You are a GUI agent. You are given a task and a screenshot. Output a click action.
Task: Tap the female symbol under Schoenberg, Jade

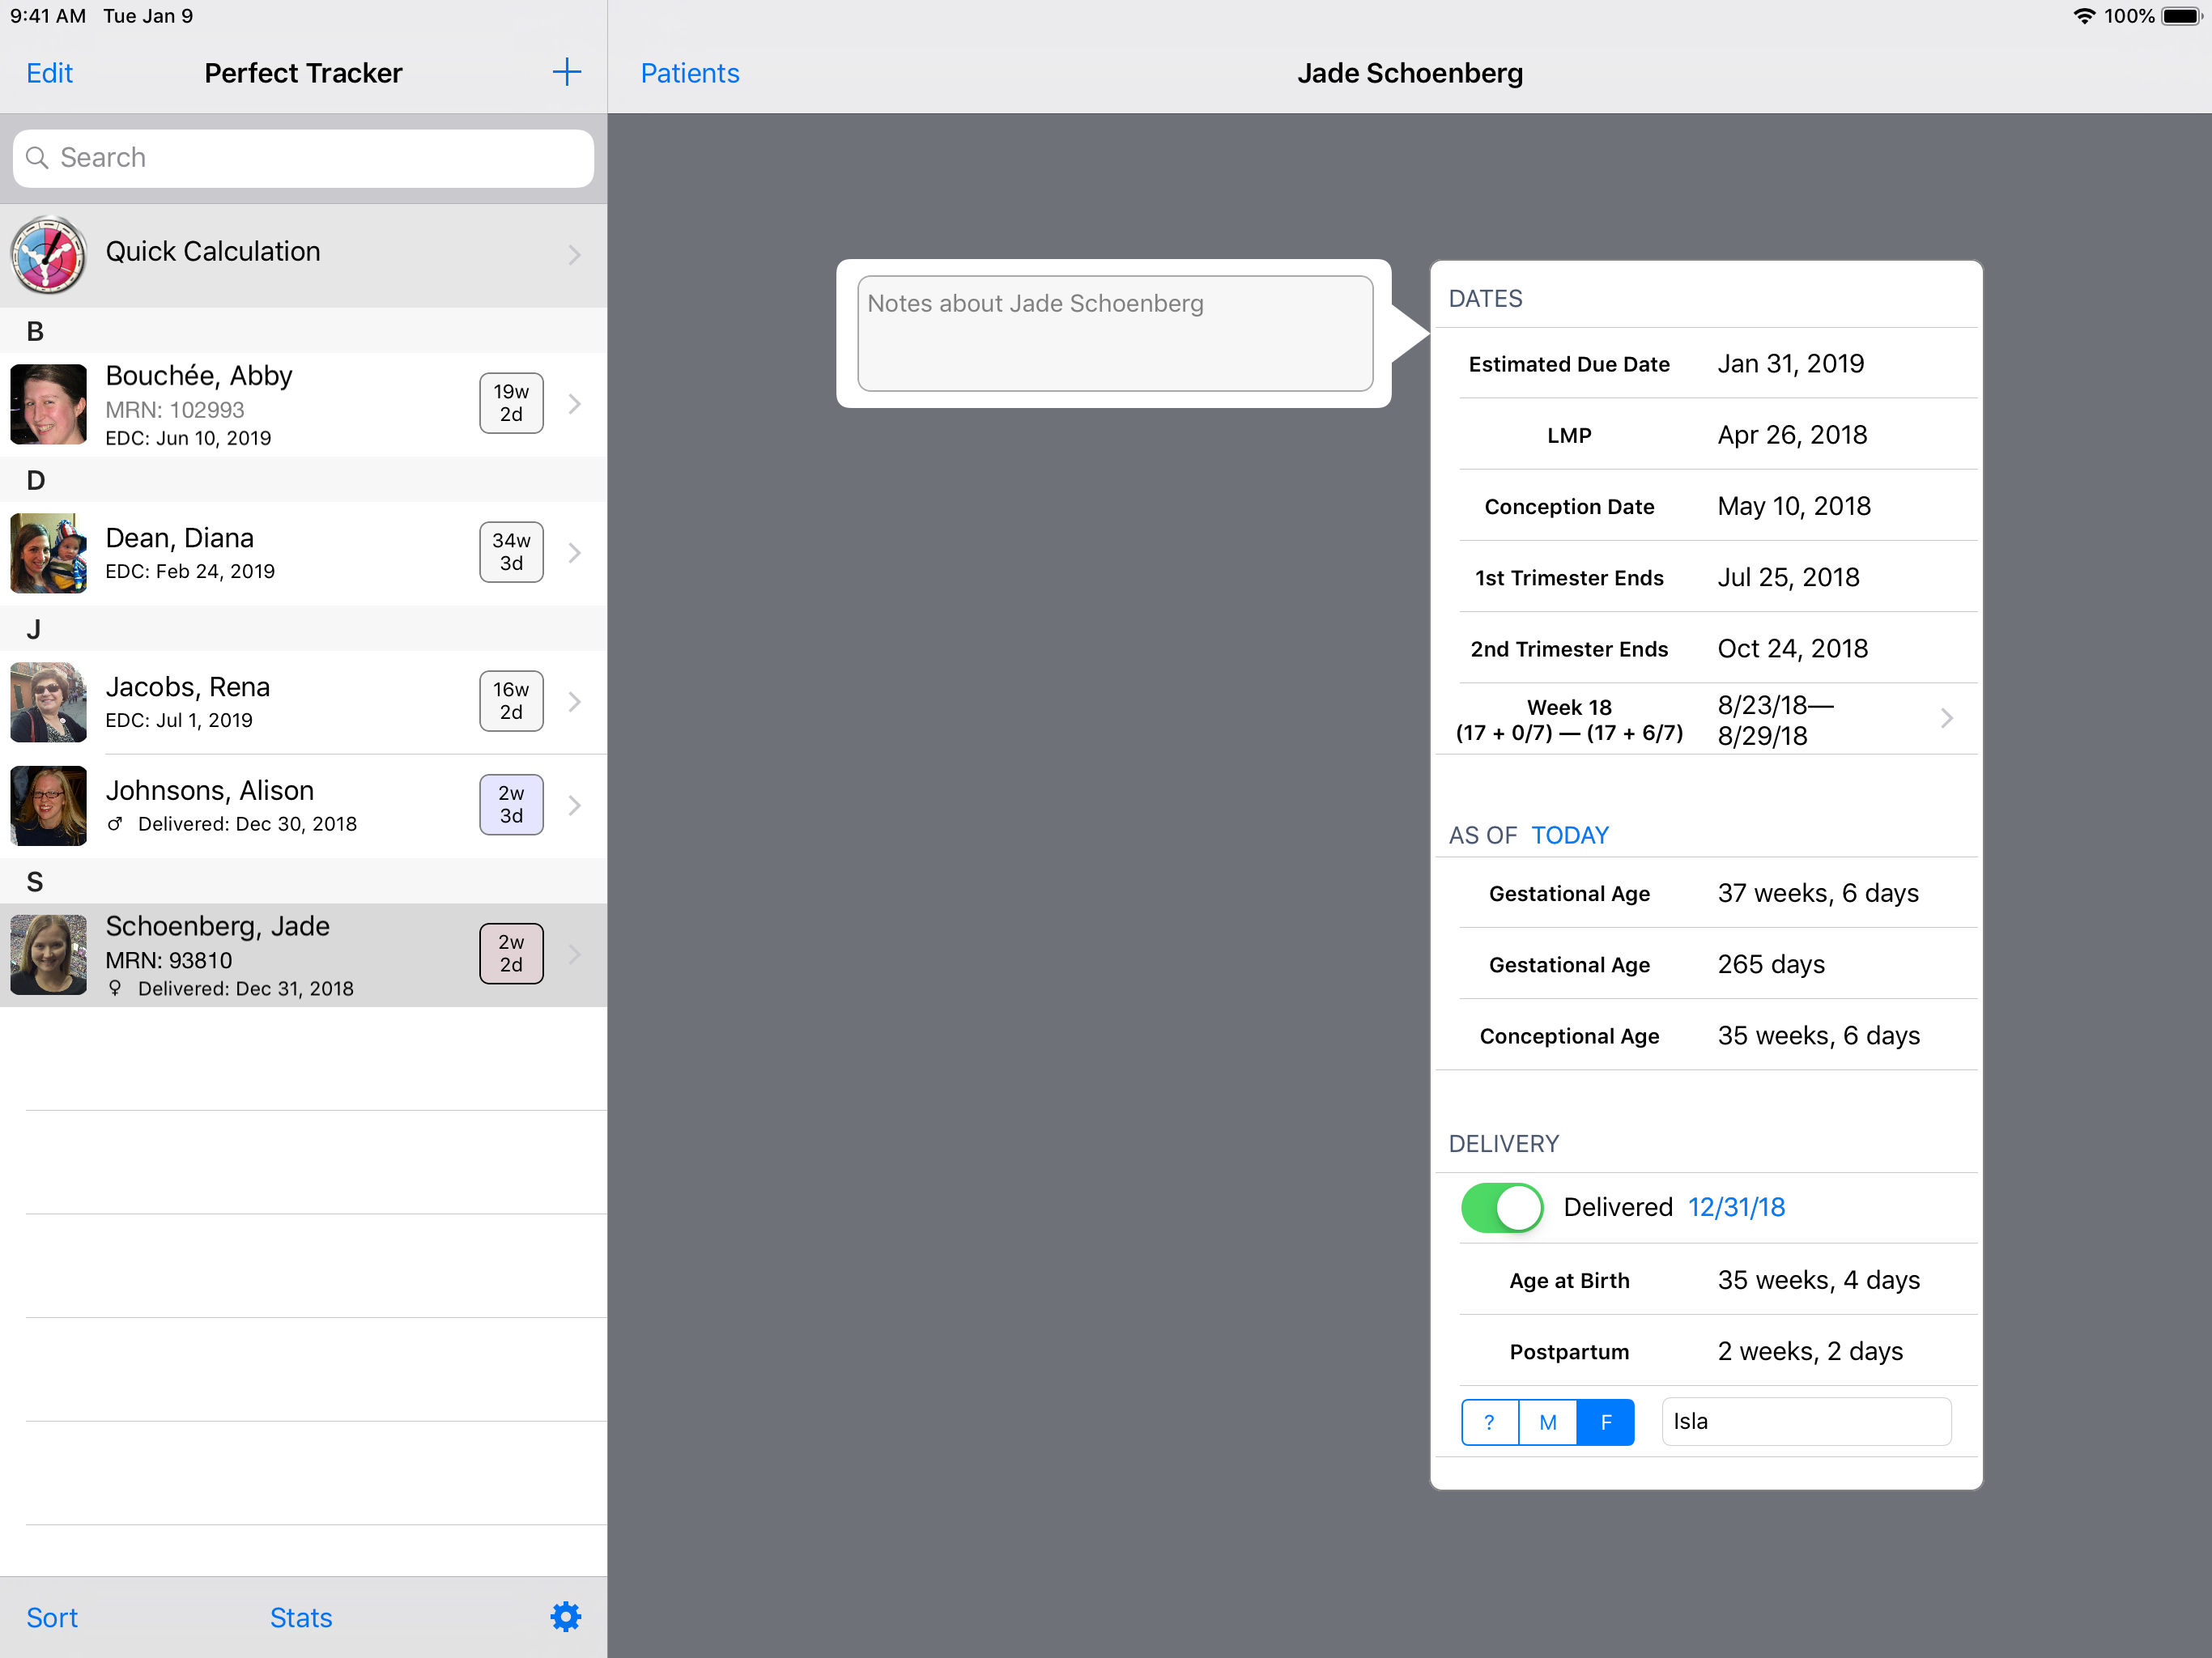pyautogui.click(x=115, y=988)
